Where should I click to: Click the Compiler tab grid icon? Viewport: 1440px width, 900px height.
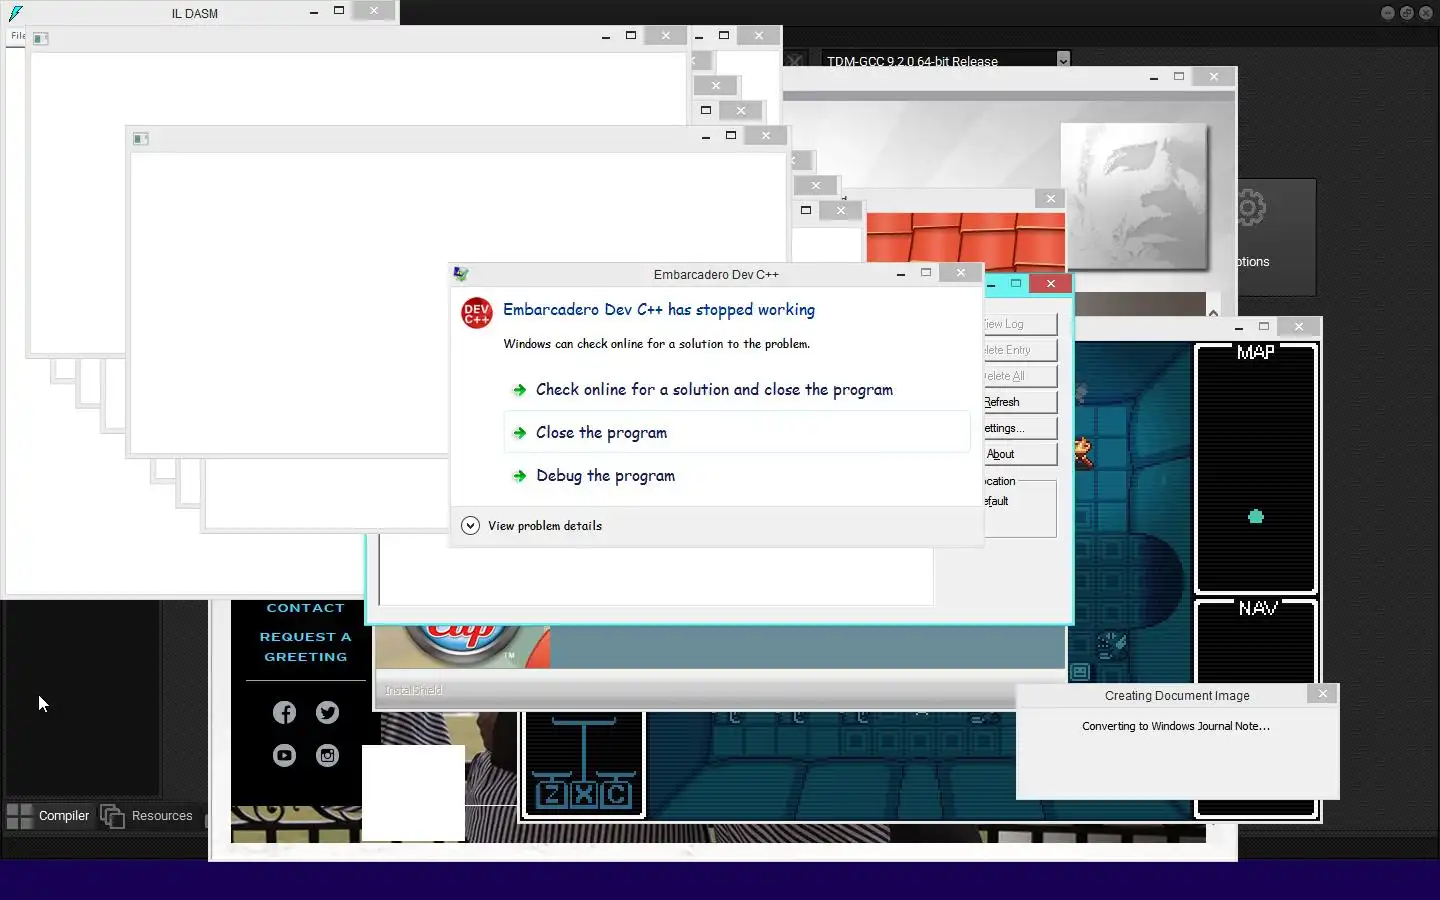pyautogui.click(x=19, y=816)
